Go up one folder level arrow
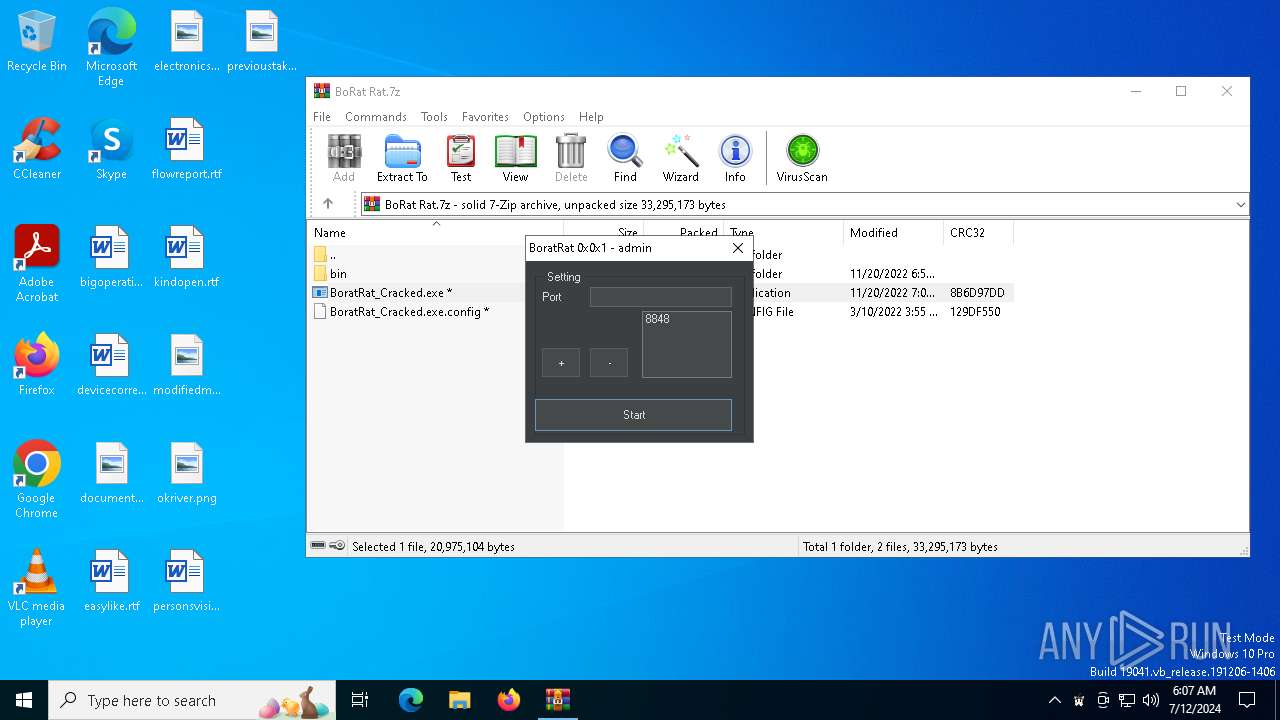The width and height of the screenshot is (1280, 720). (x=328, y=204)
